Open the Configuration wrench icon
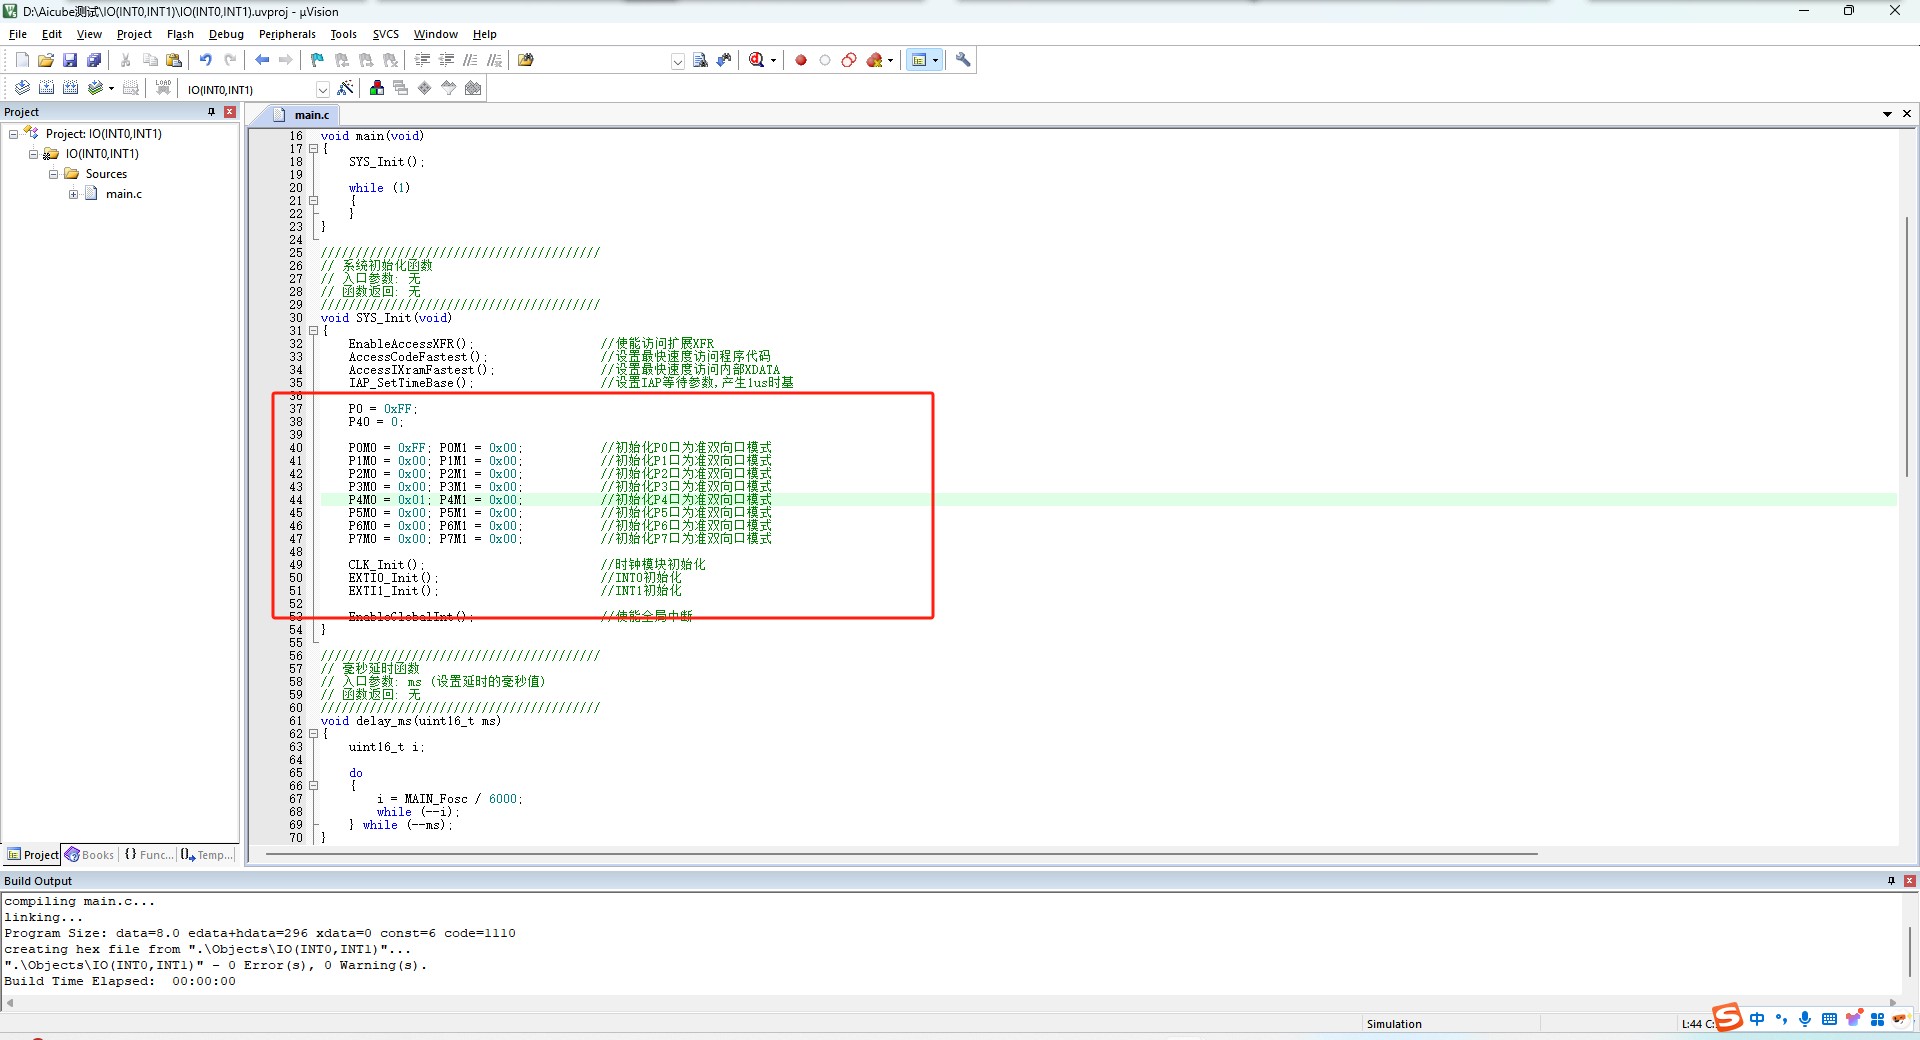This screenshot has width=1920, height=1040. pos(963,60)
